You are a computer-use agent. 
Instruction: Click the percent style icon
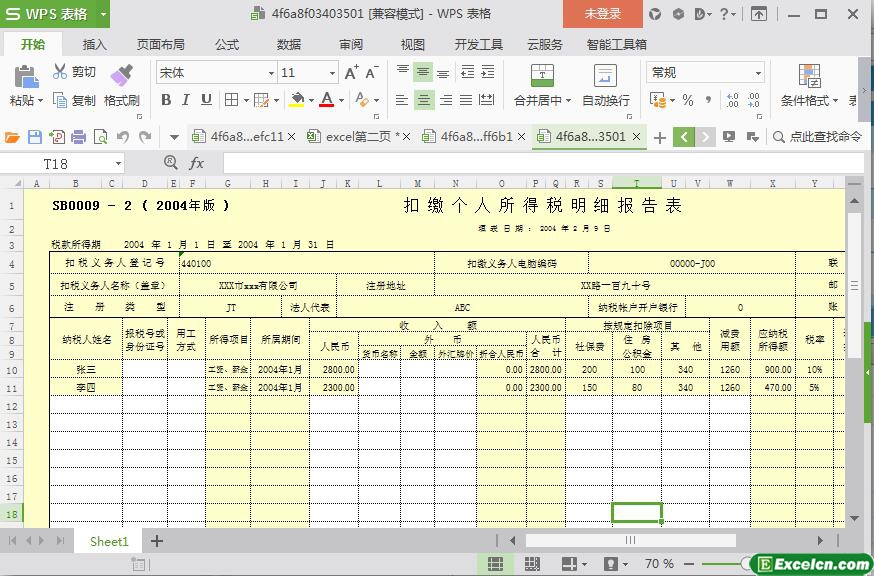[688, 100]
